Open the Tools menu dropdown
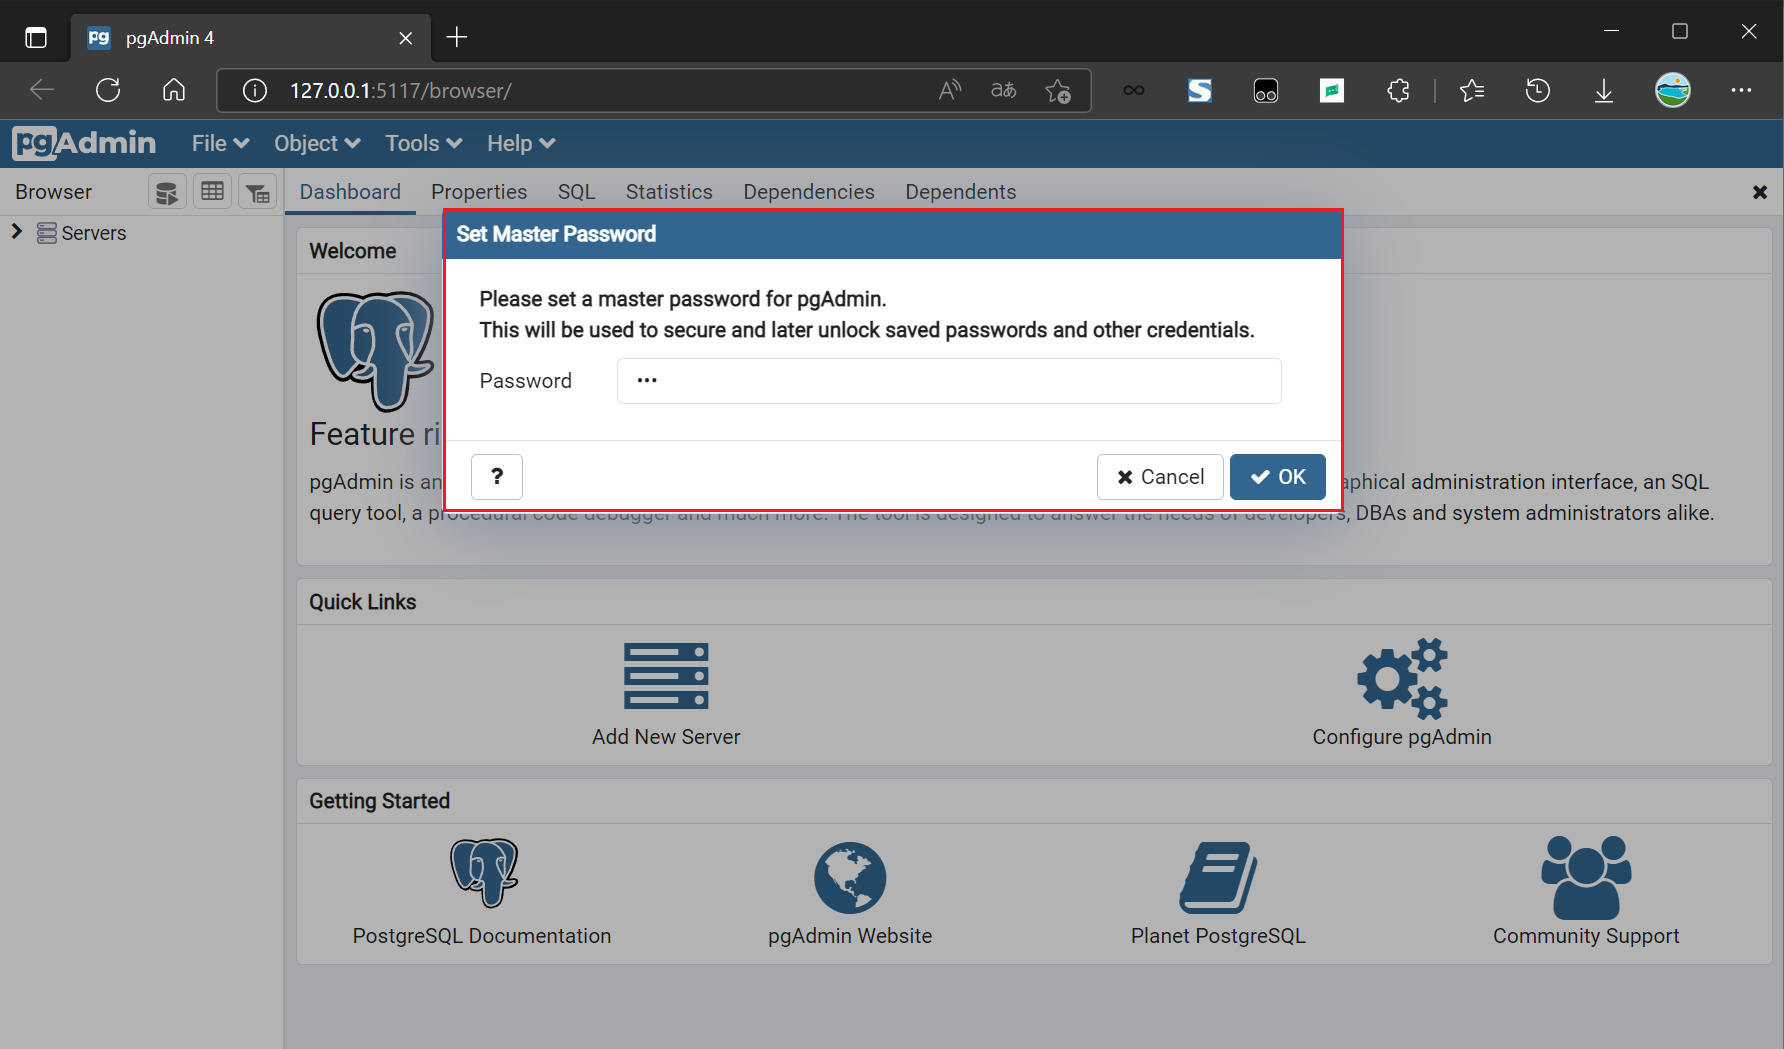 pyautogui.click(x=424, y=143)
